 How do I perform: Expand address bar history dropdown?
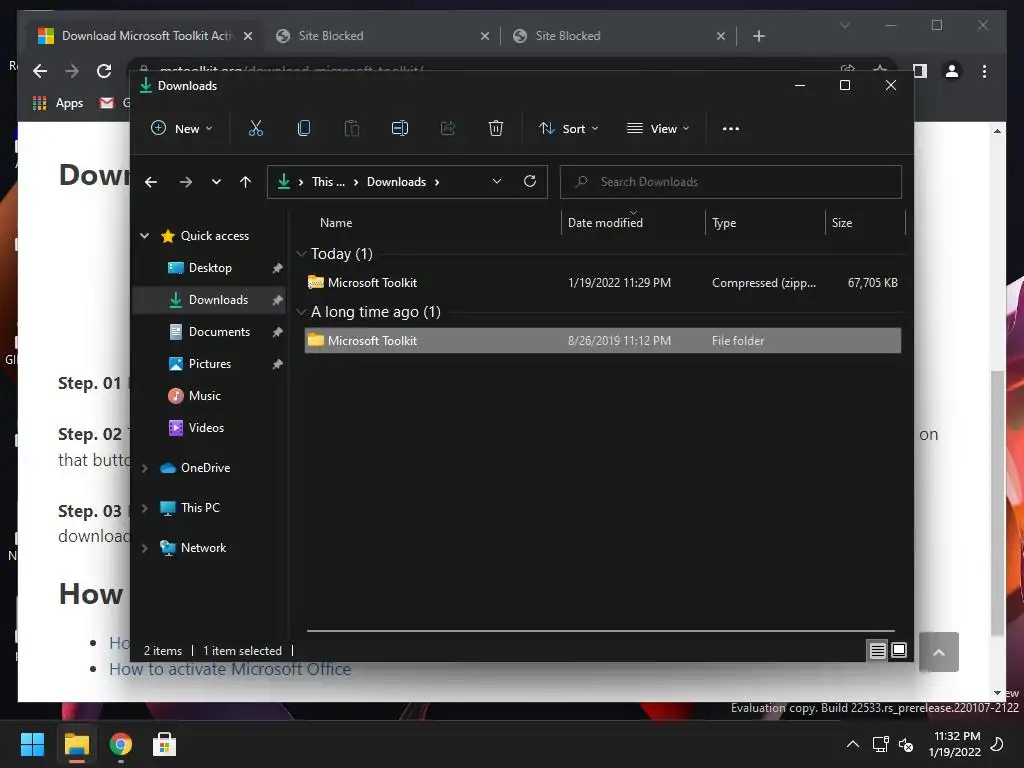497,182
